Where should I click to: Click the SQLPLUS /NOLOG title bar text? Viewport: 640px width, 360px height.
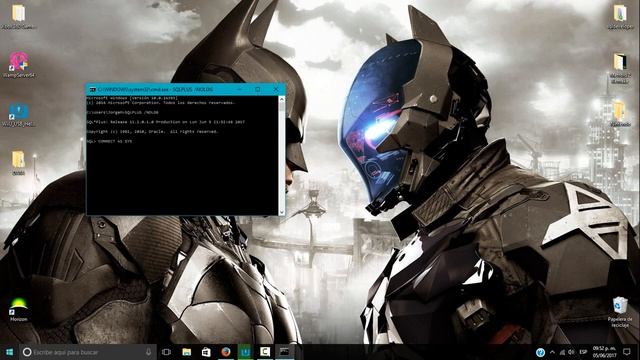pos(156,89)
